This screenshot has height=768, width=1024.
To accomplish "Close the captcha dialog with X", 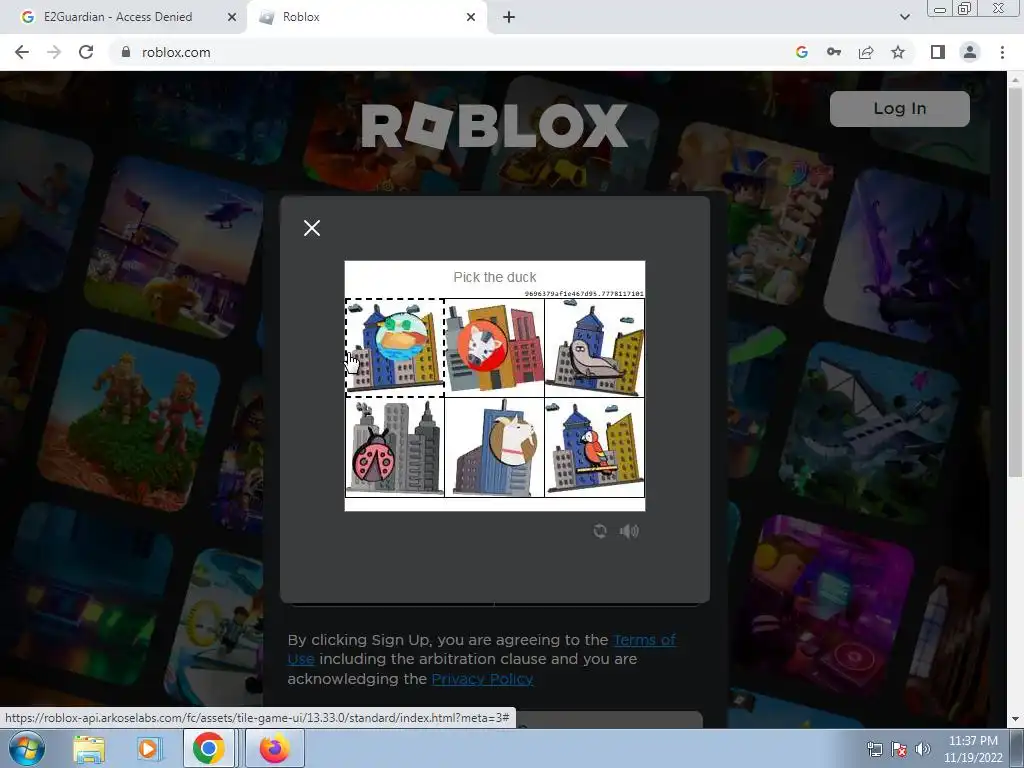I will (312, 228).
